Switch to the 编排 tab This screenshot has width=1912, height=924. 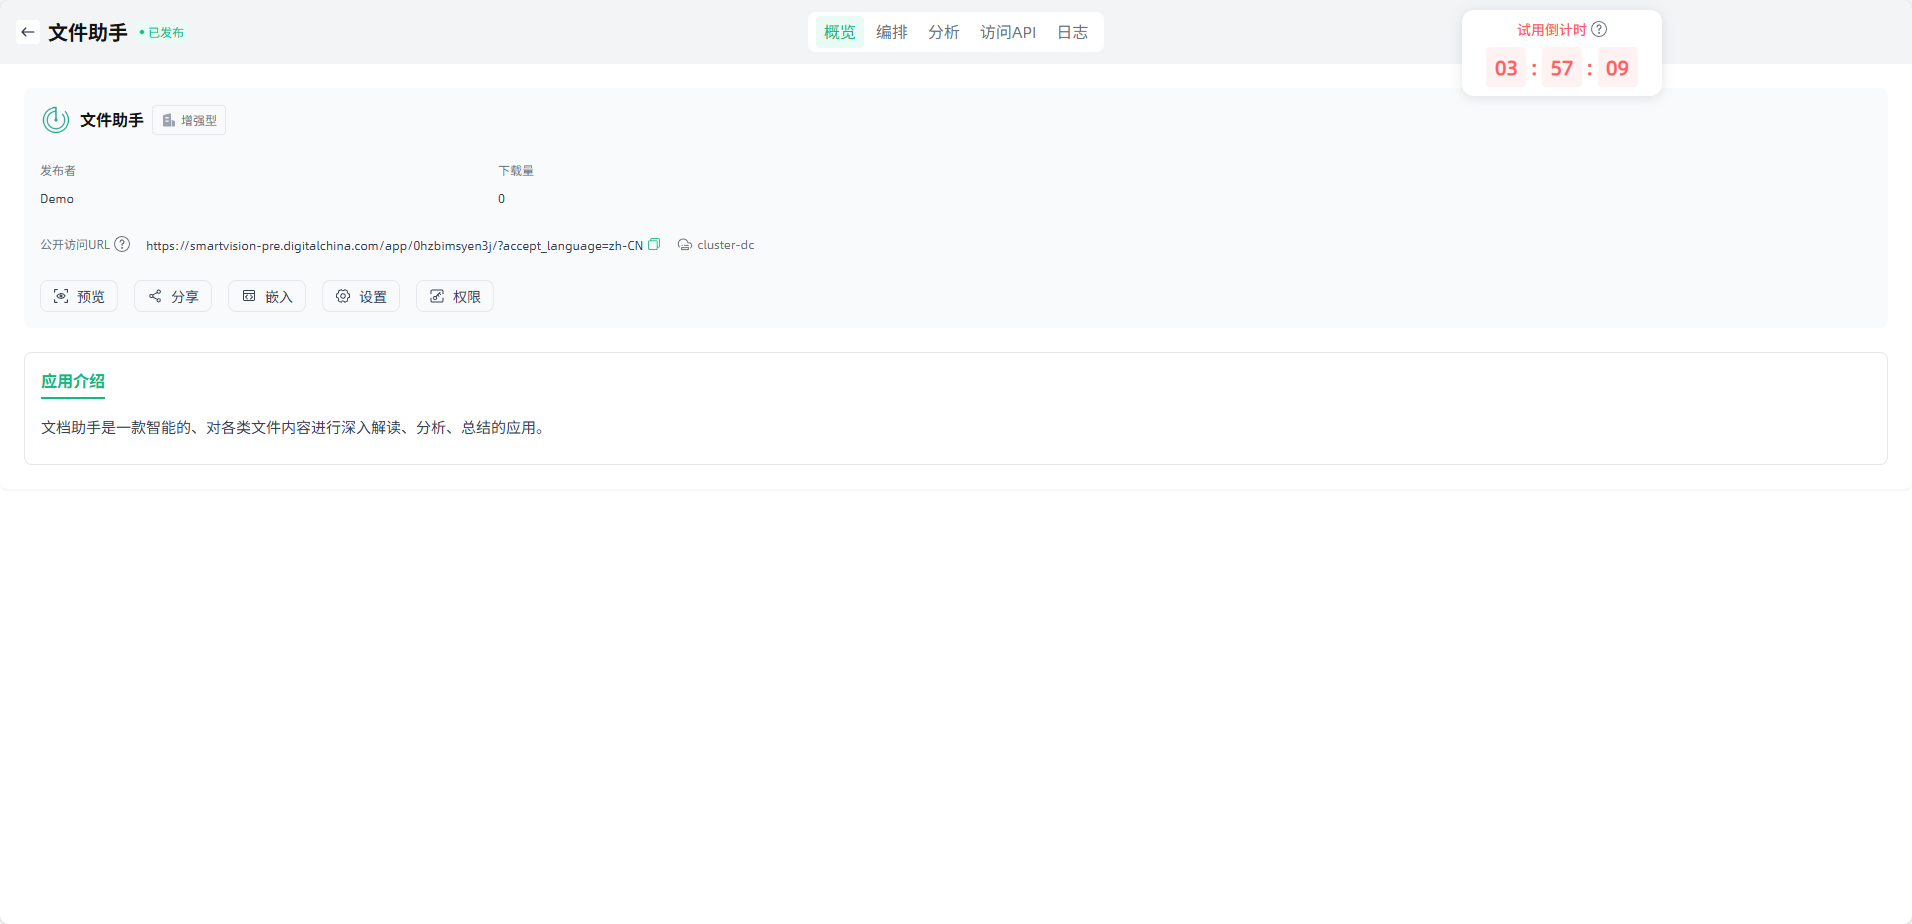(891, 32)
